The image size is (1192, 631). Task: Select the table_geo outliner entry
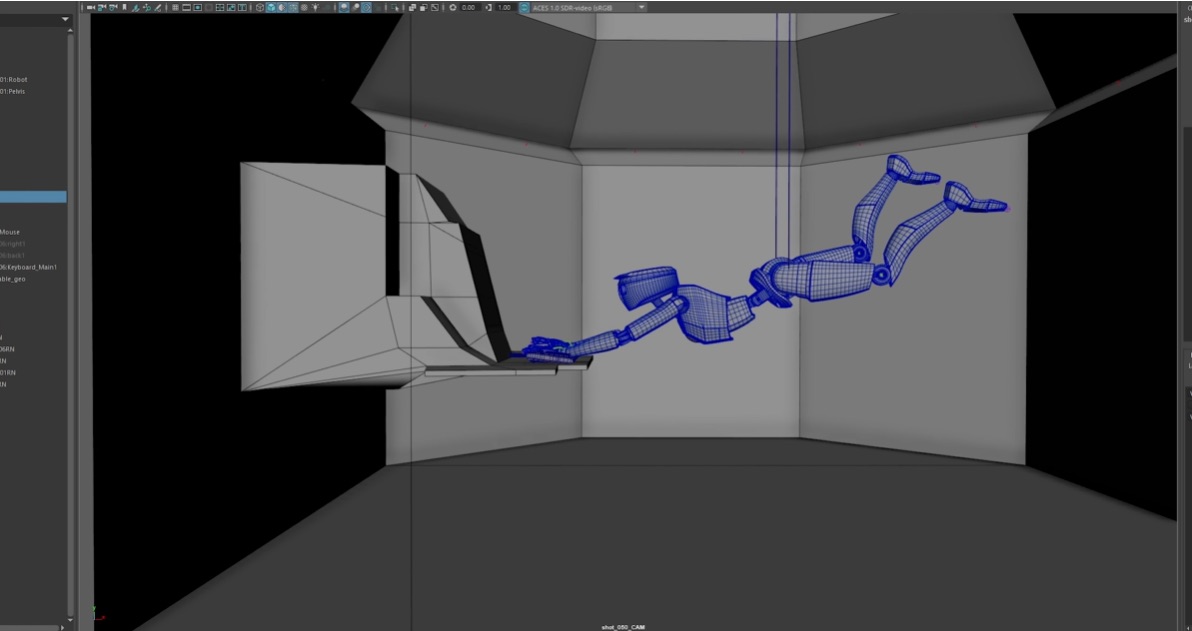[x=12, y=279]
